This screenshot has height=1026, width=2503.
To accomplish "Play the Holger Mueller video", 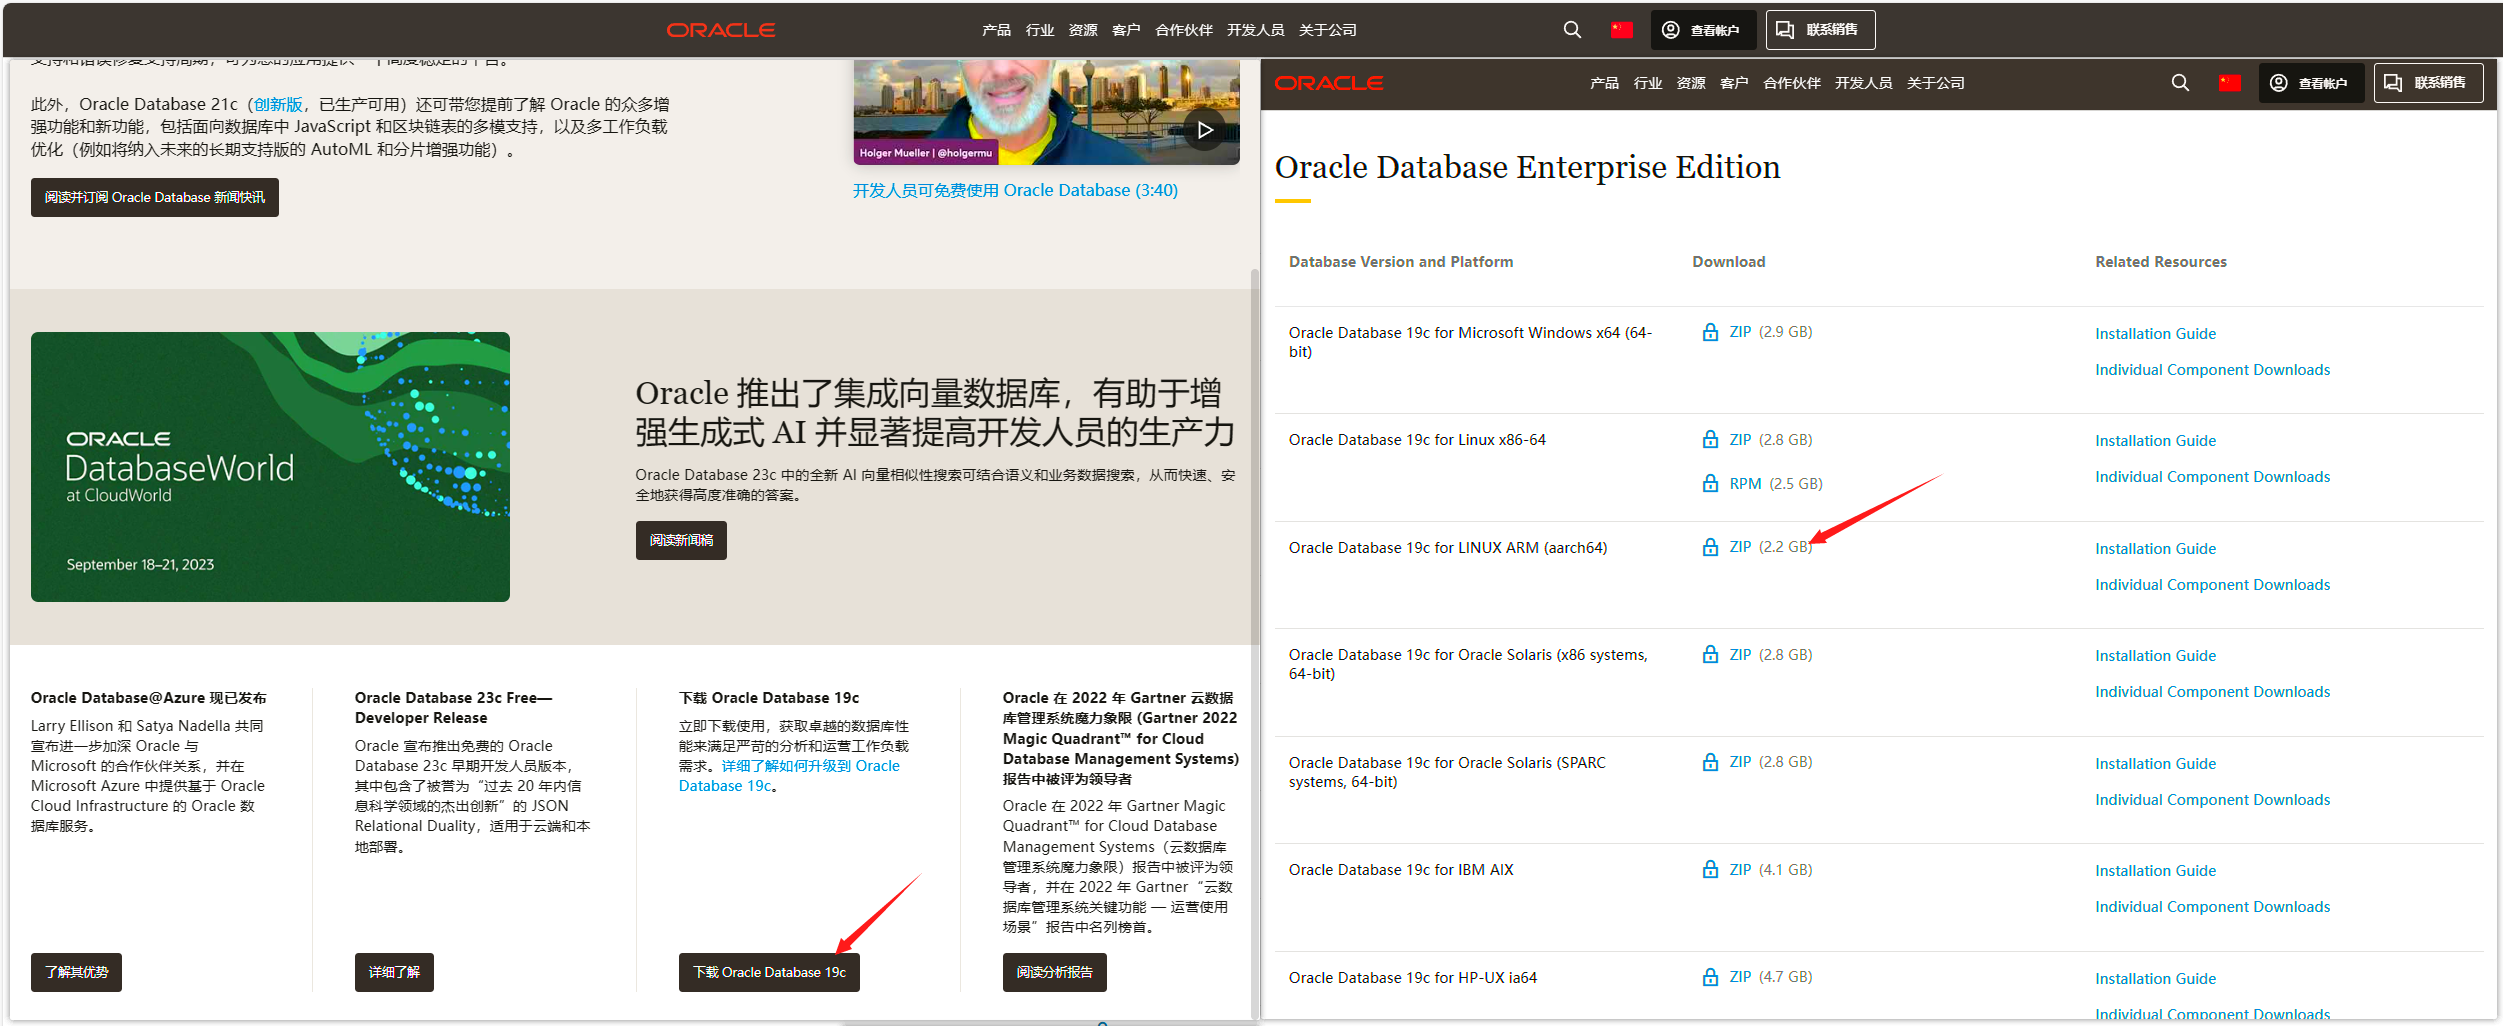I will coord(1205,130).
